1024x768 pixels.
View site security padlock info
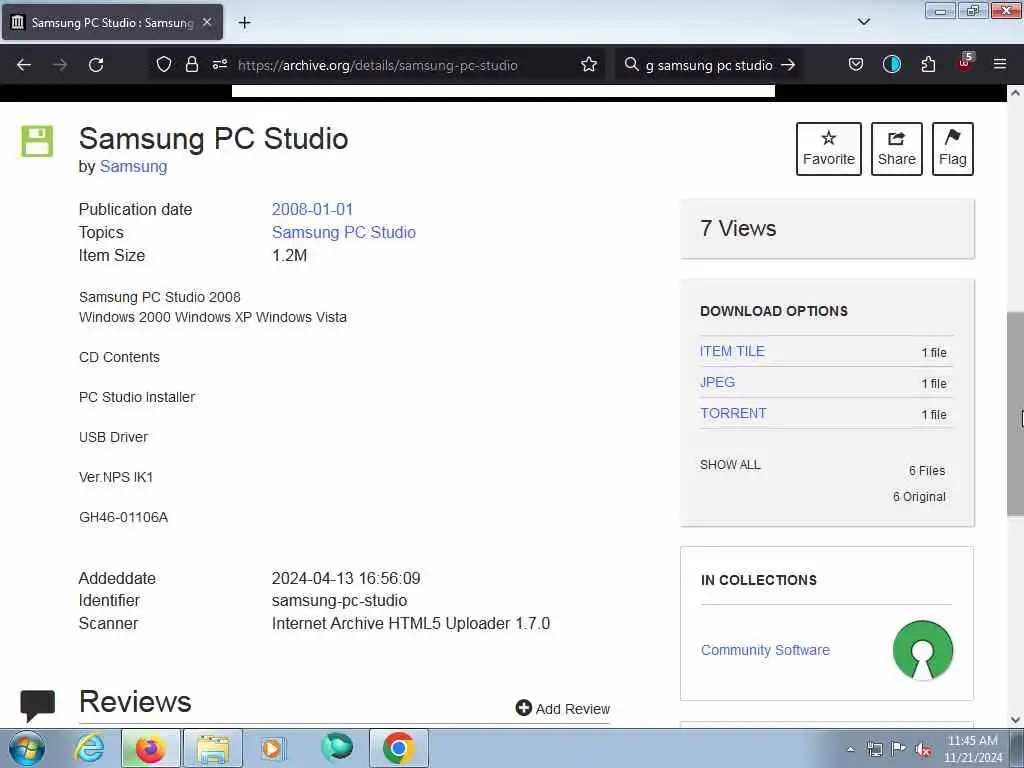[x=191, y=64]
